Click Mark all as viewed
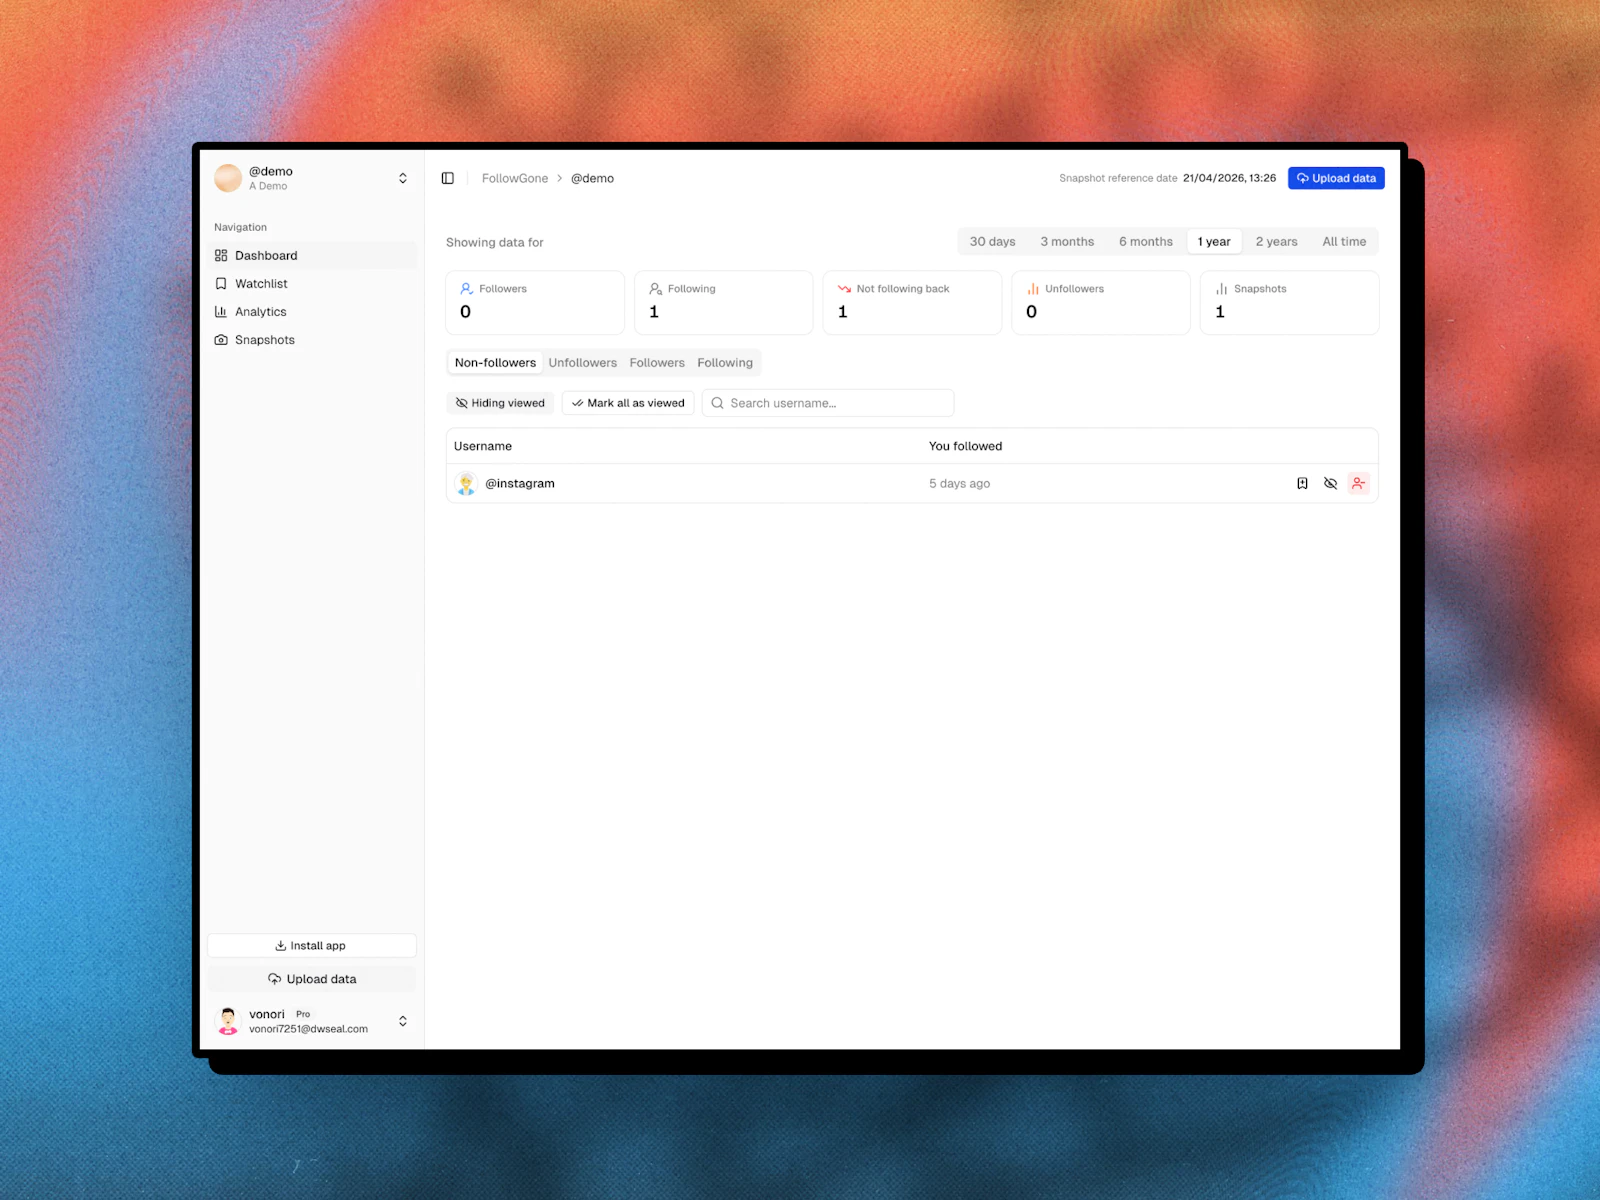The width and height of the screenshot is (1600, 1200). (628, 403)
